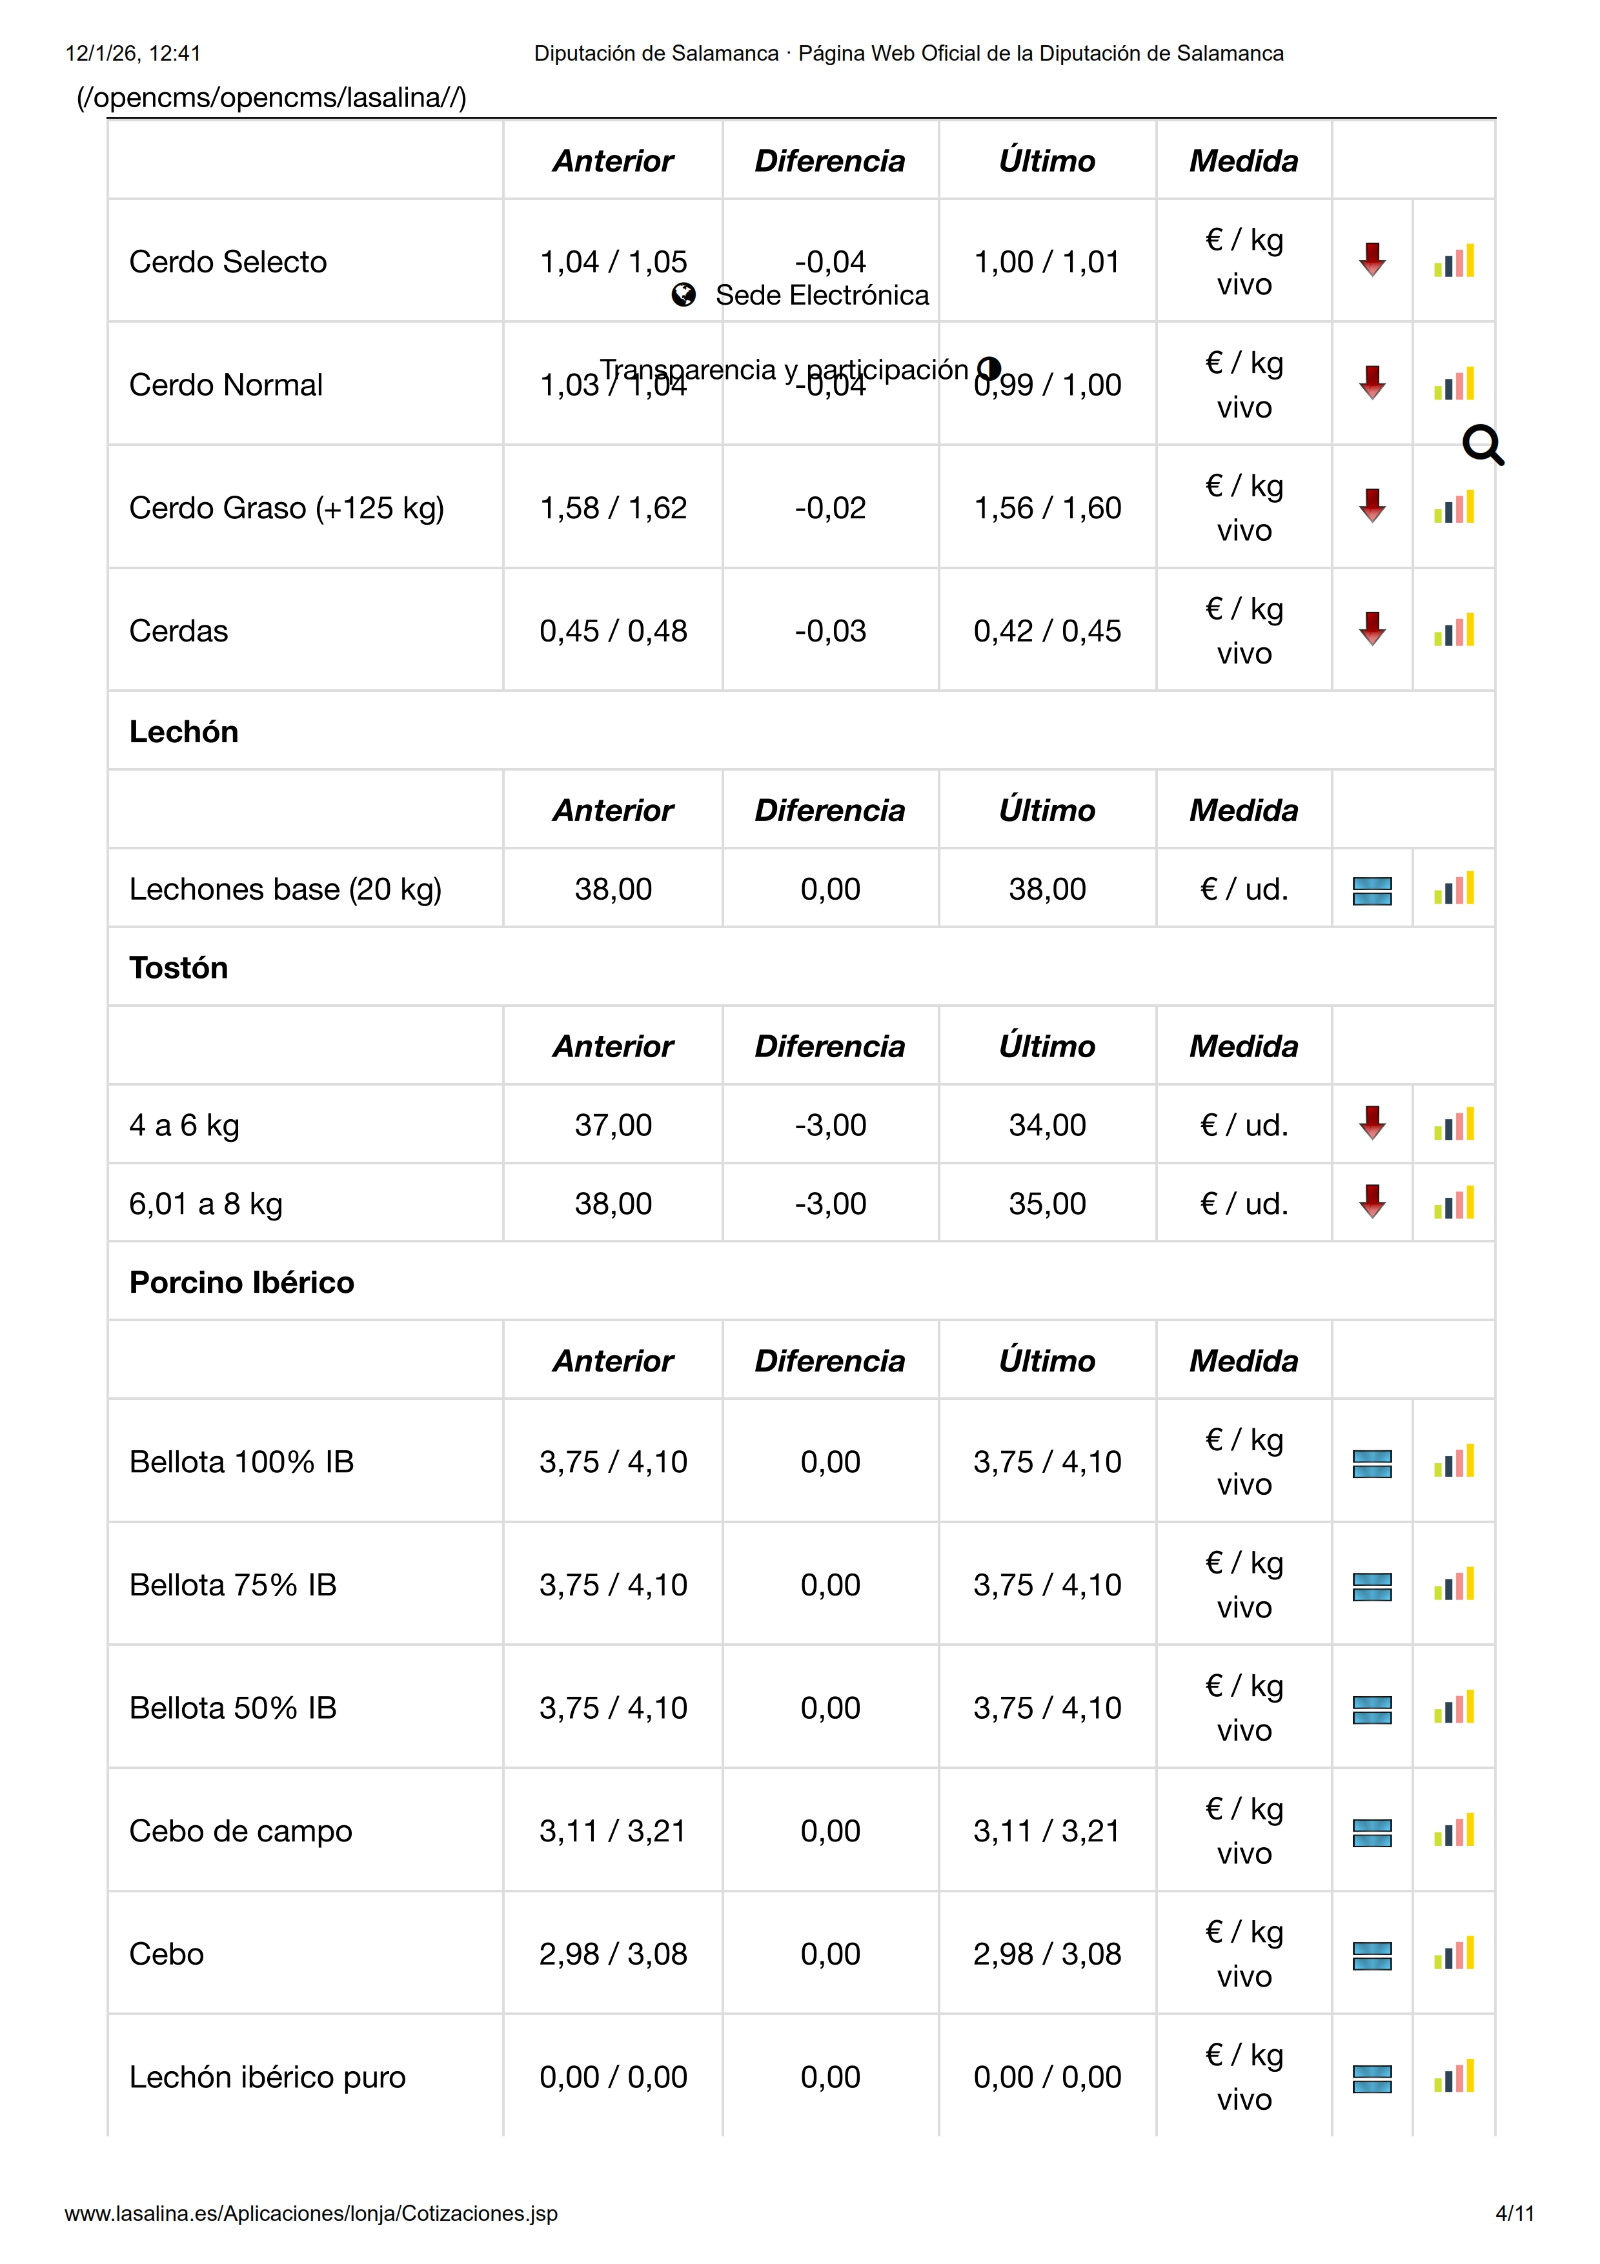Click the red down arrow for Cerdo Normal

click(x=1372, y=383)
